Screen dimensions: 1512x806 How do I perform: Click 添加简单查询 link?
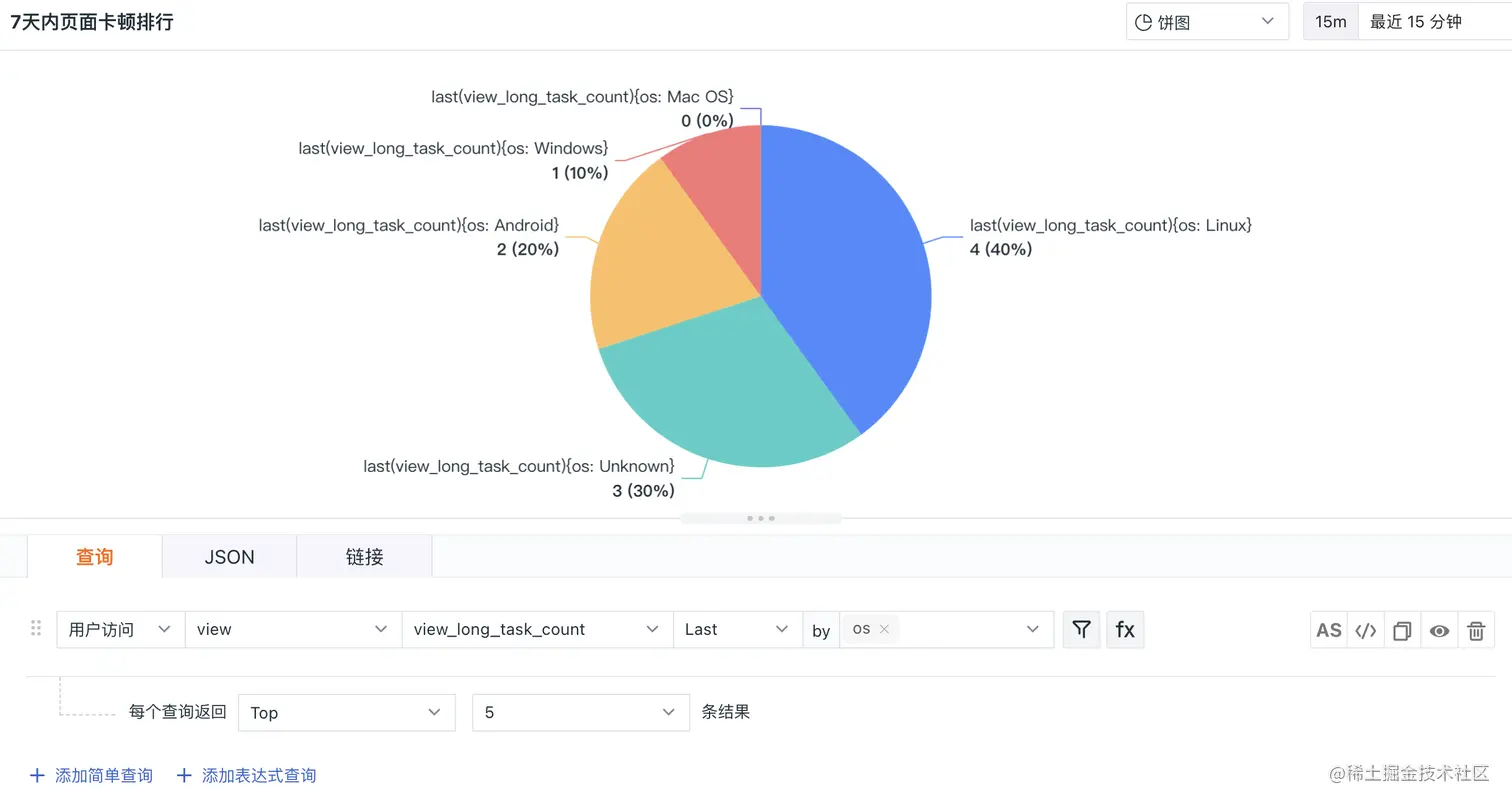(x=91, y=775)
